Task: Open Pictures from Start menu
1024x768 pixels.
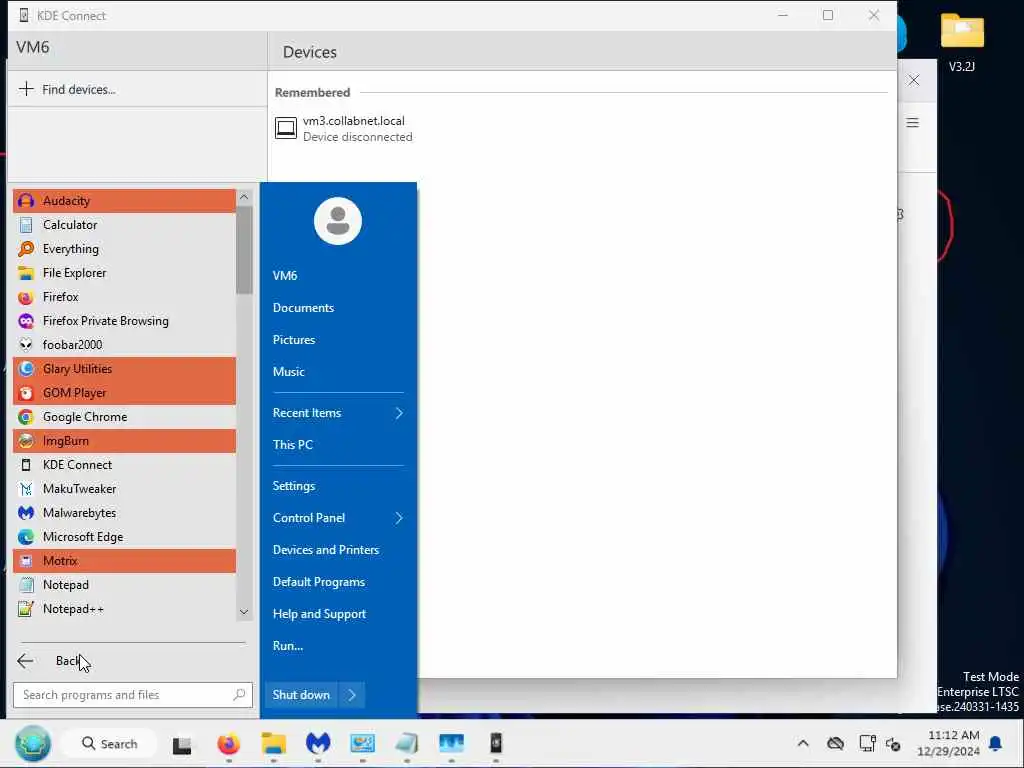Action: click(x=294, y=340)
